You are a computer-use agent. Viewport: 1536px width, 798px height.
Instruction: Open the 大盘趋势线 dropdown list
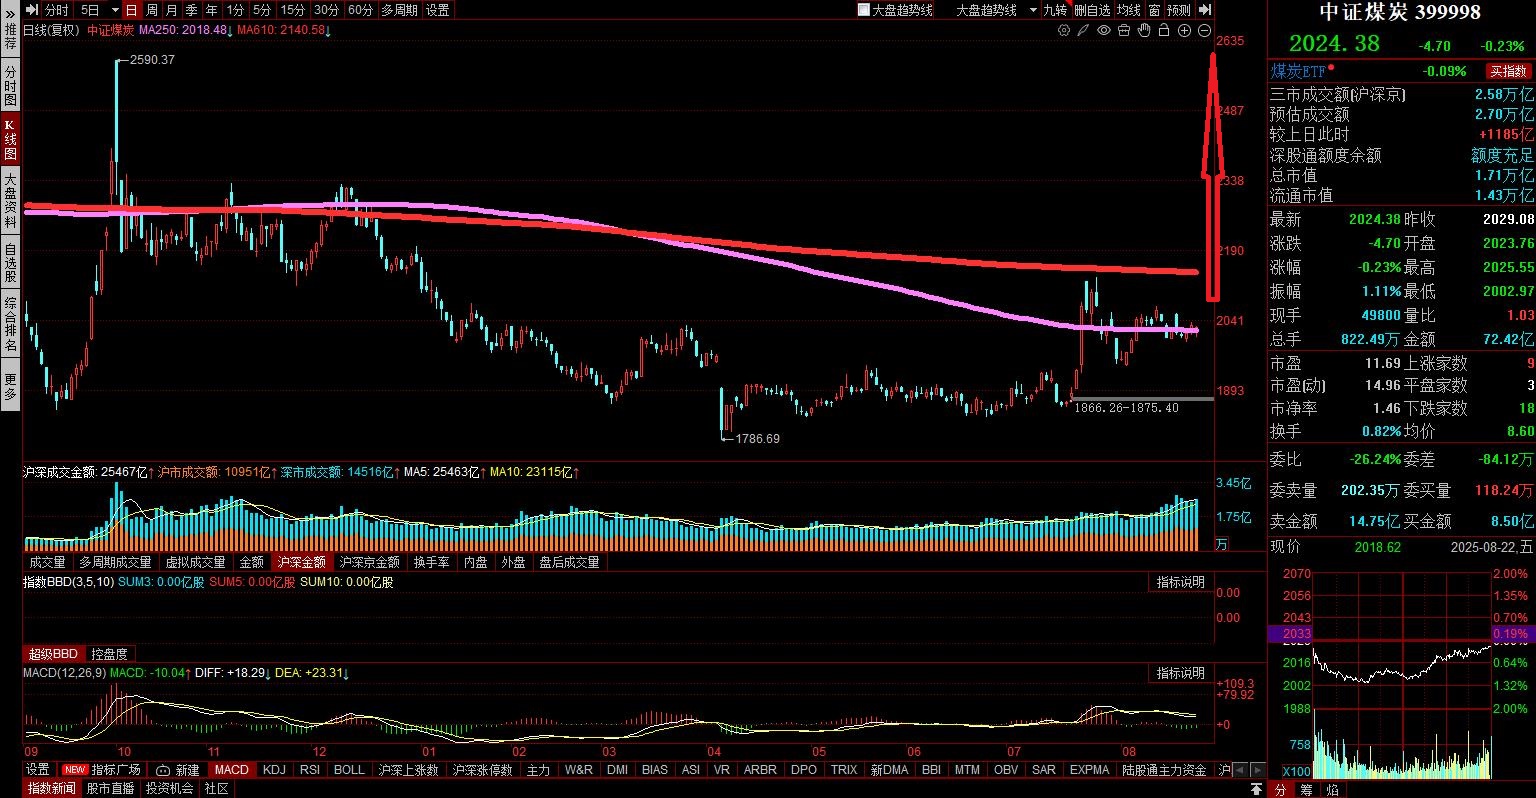[x=1033, y=10]
